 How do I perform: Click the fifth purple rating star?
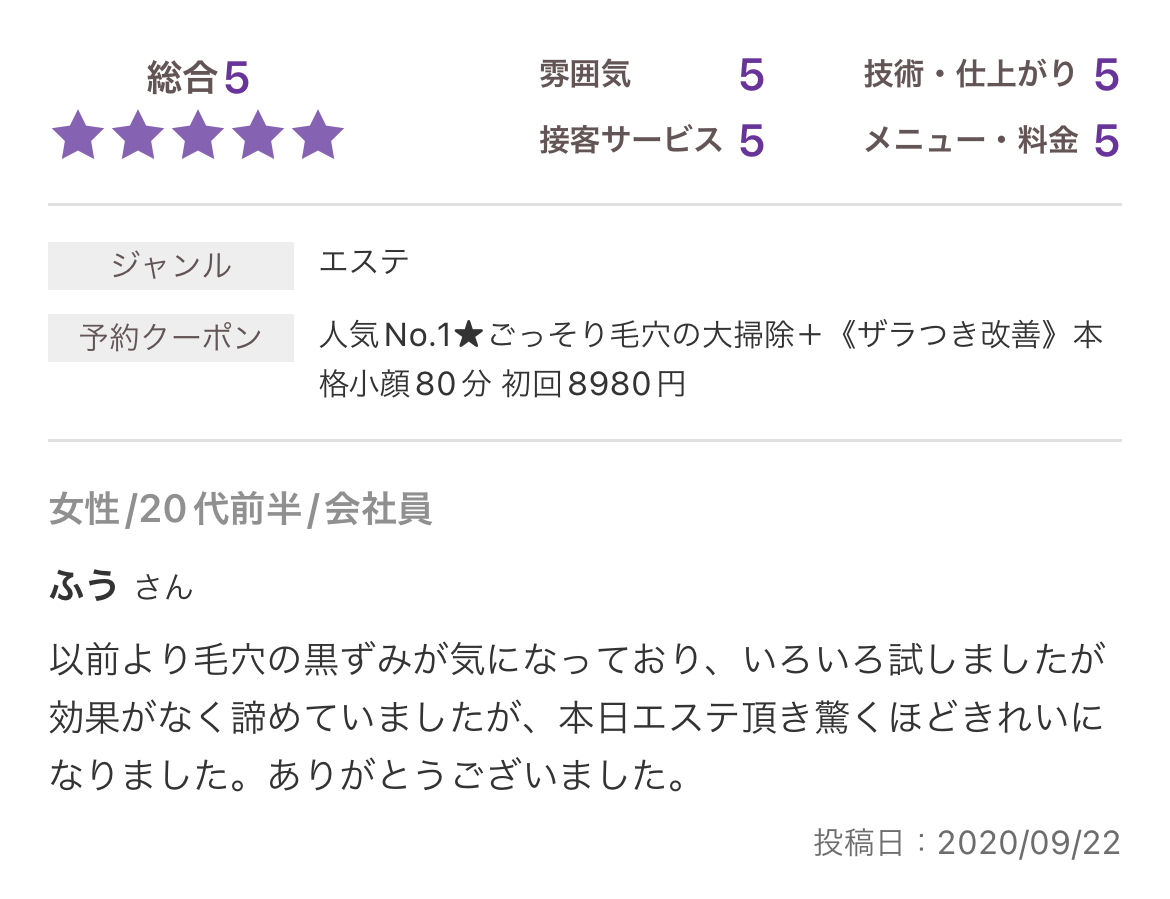coord(318,136)
